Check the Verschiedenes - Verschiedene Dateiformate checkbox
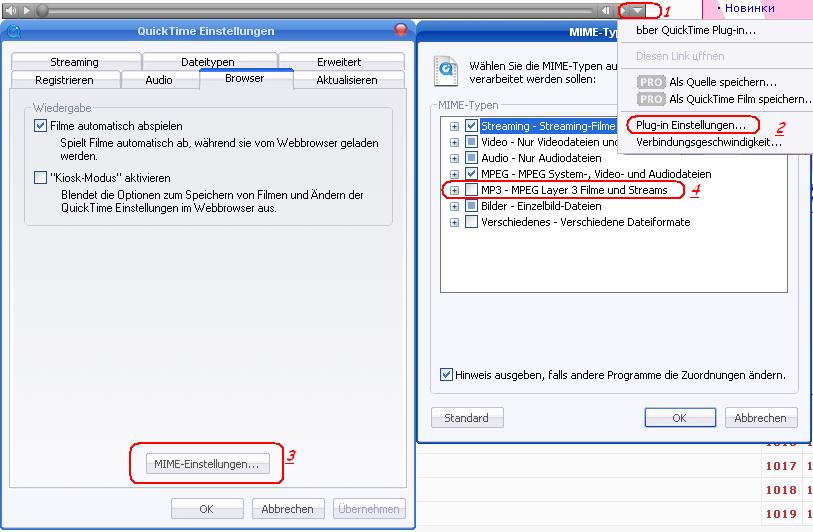This screenshot has height=532, width=813. (471, 222)
